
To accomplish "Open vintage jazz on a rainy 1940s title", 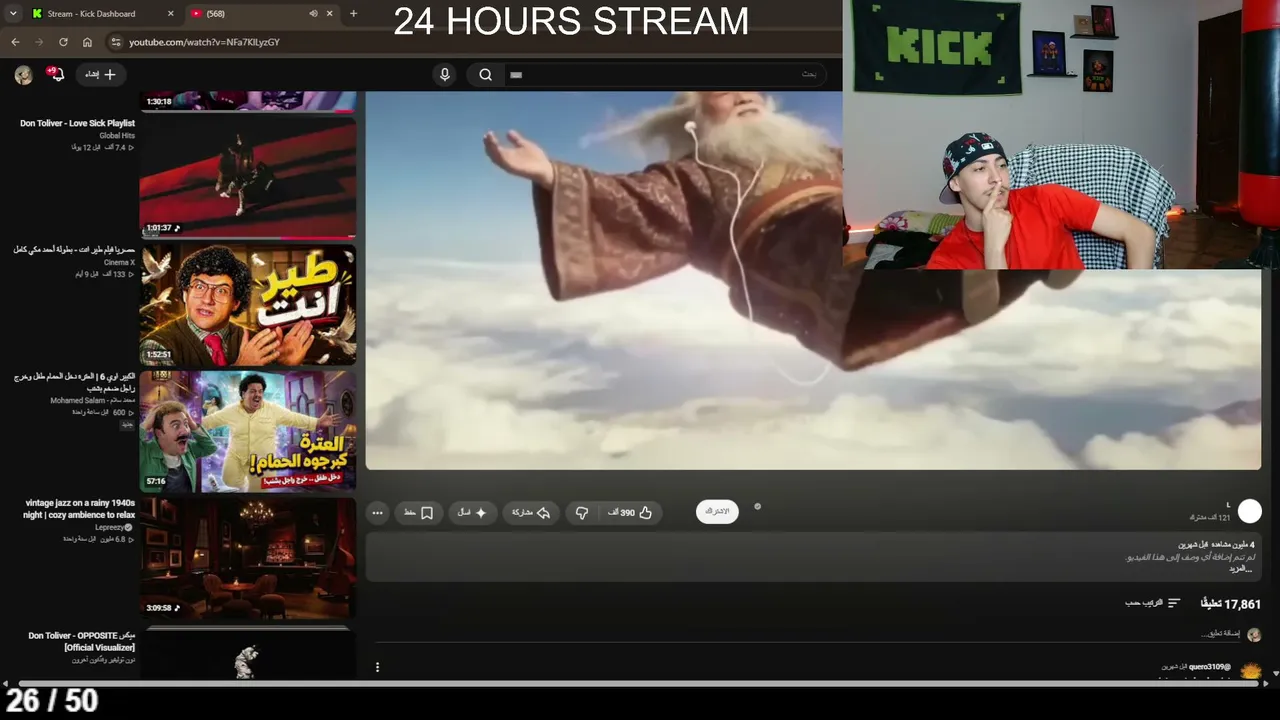I will coord(80,509).
